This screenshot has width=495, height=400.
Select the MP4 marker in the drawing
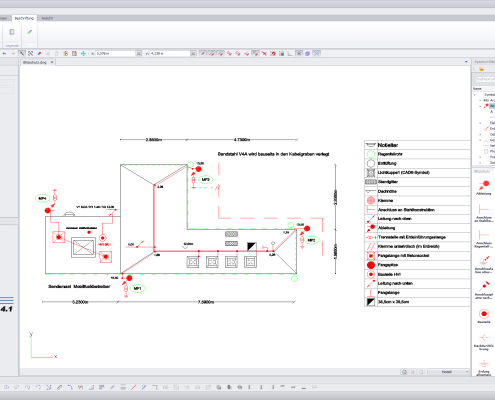click(42, 199)
